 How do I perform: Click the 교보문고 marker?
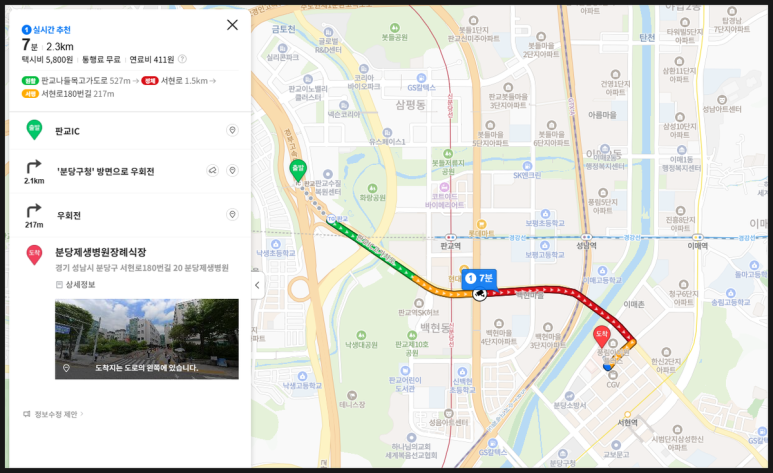coord(616,445)
